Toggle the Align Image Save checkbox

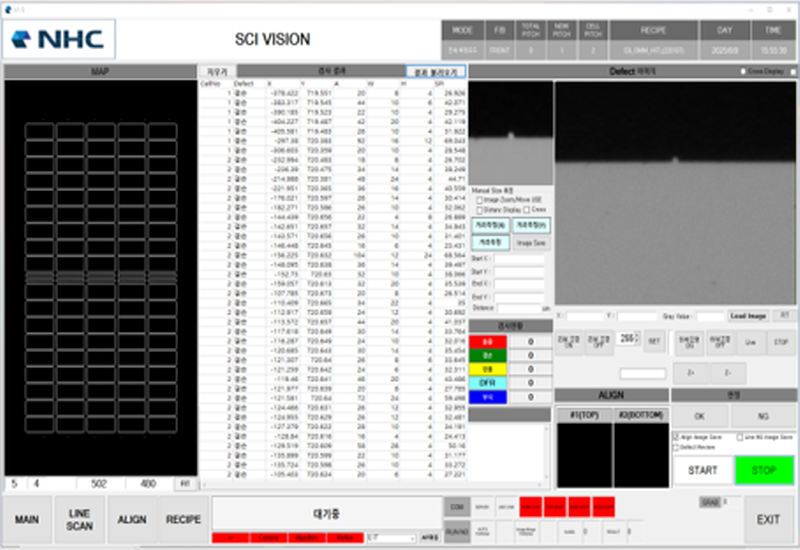tap(676, 437)
